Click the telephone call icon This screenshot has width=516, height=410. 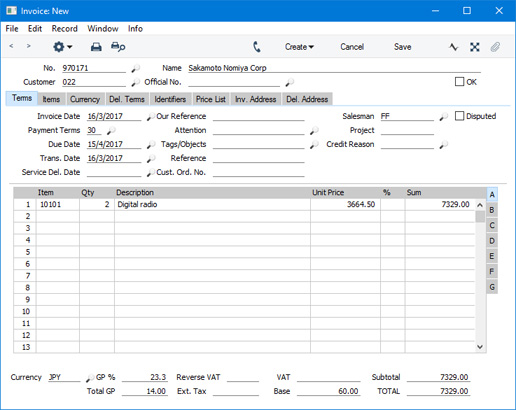[x=257, y=47]
